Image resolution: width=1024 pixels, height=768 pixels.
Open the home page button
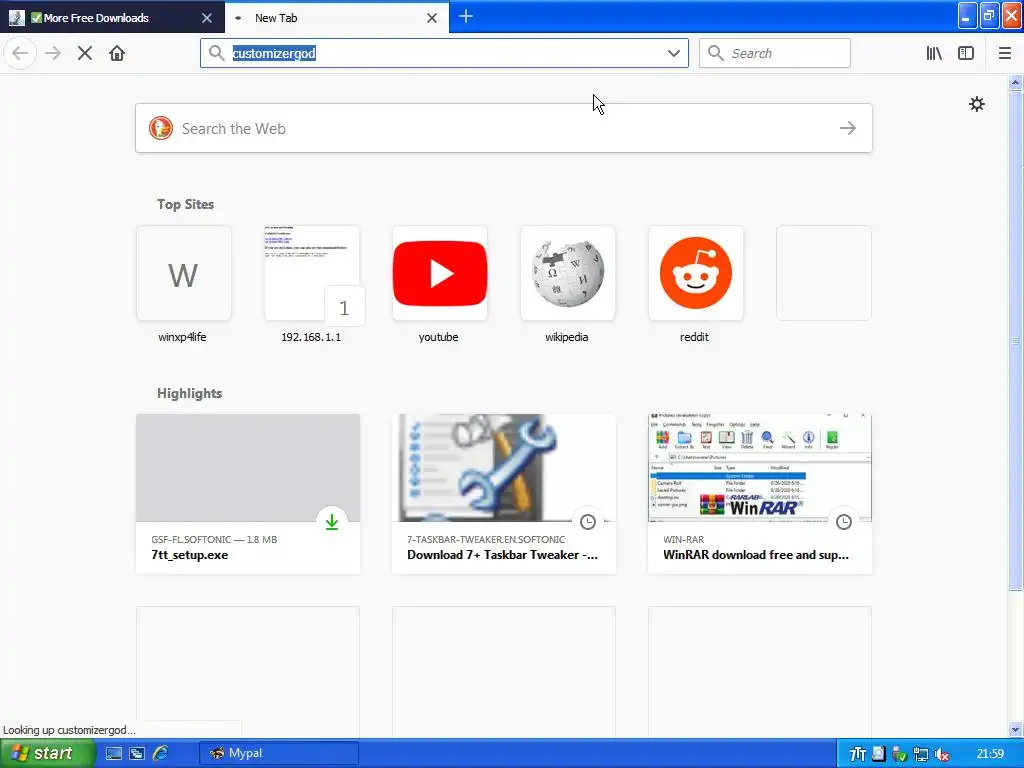point(117,53)
